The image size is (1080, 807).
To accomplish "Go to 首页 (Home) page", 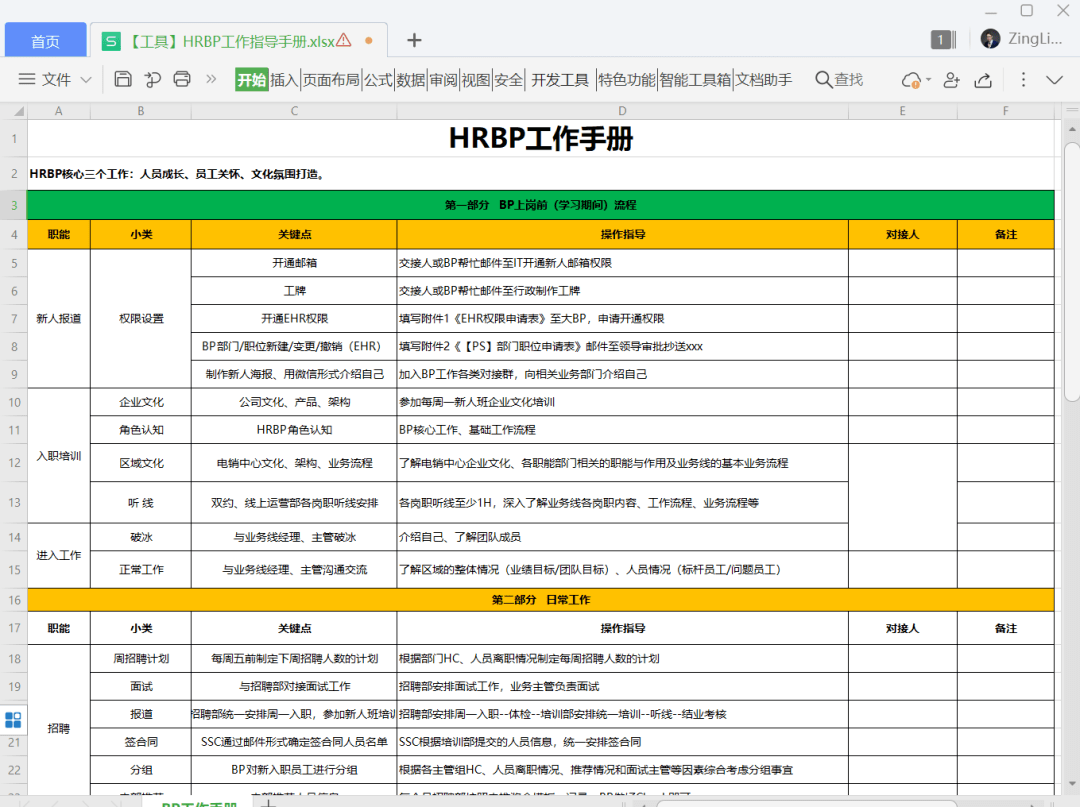I will (43, 39).
